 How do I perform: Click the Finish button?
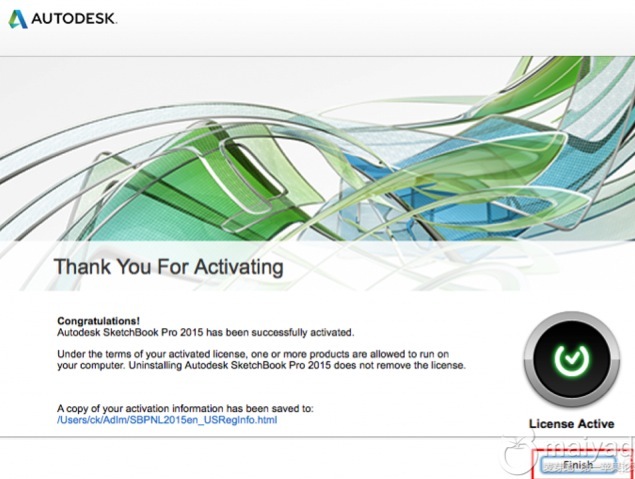pos(579,465)
